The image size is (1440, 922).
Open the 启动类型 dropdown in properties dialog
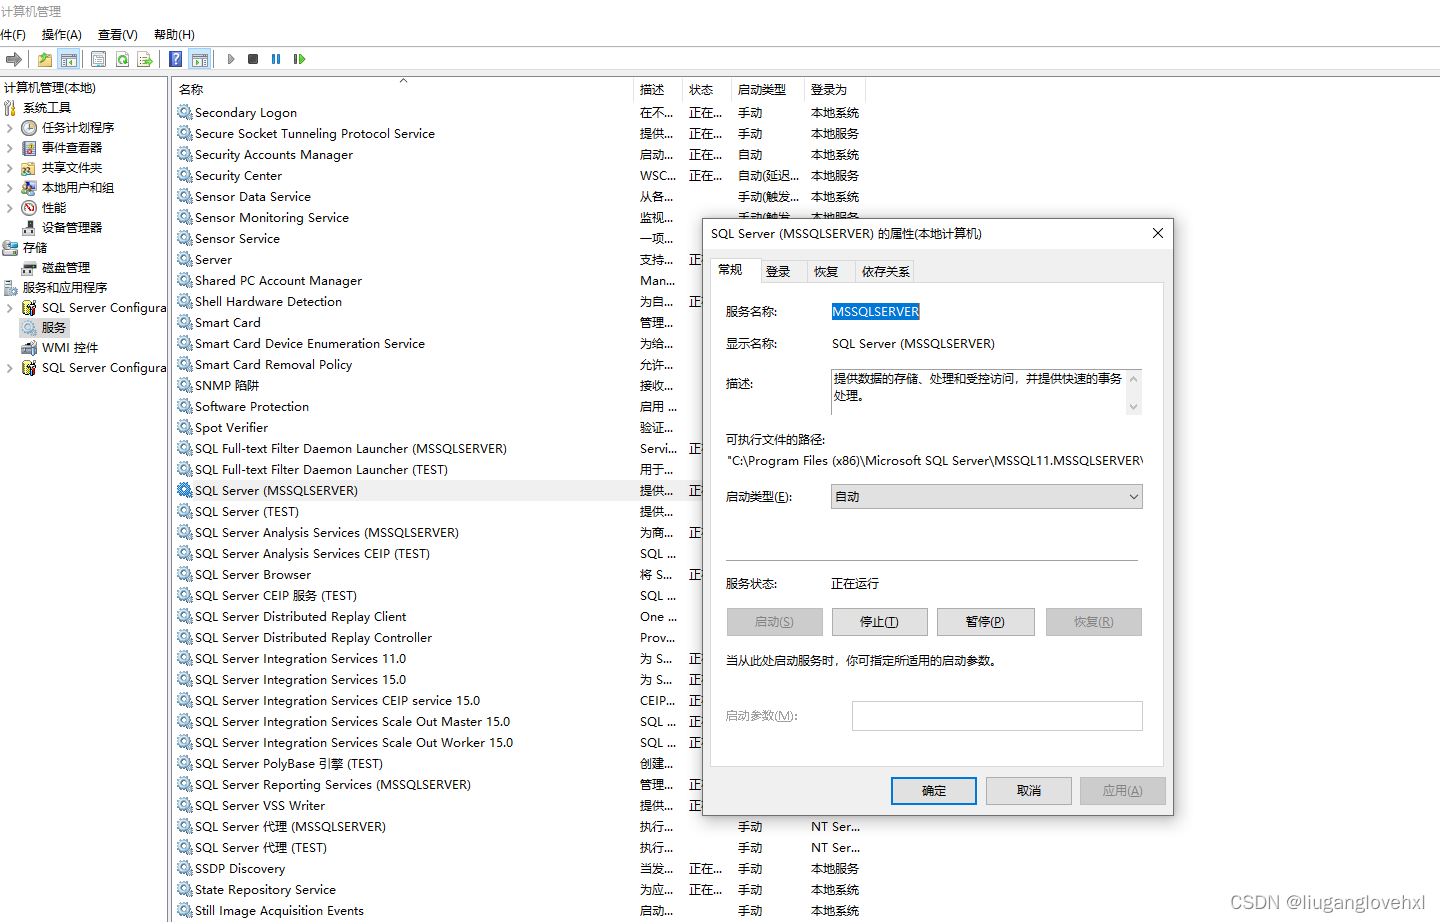[986, 497]
